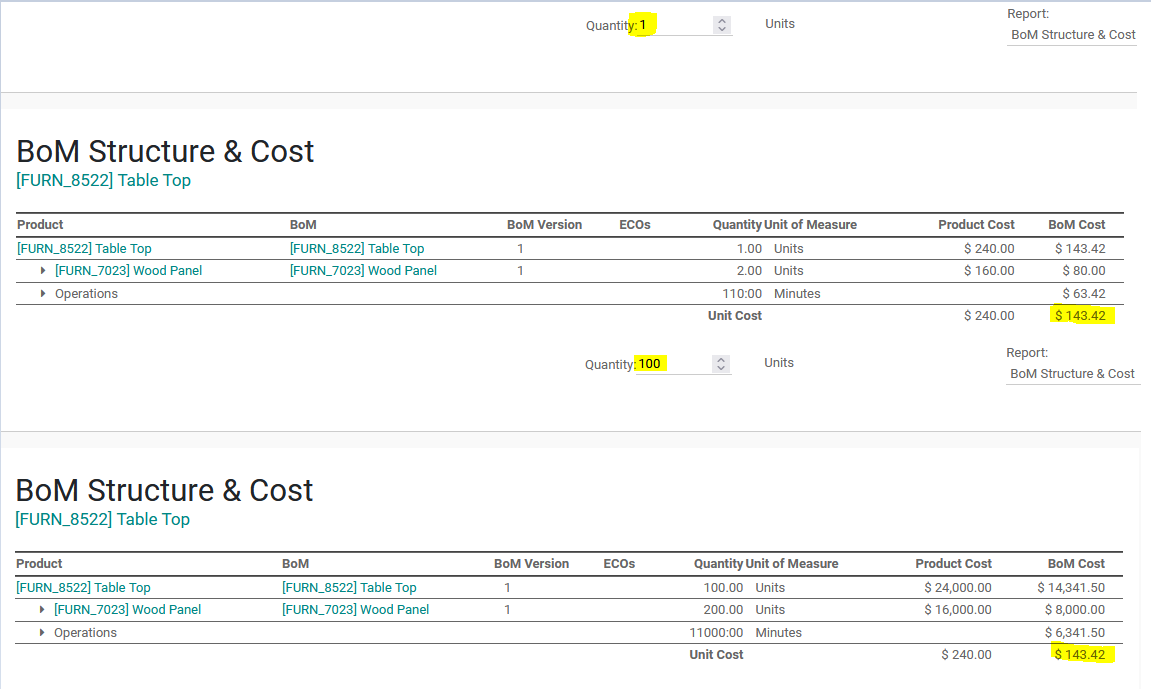This screenshot has height=689, width=1151.
Task: Open Table Top BoM link in 100.00 Units row
Action: pyautogui.click(x=349, y=588)
